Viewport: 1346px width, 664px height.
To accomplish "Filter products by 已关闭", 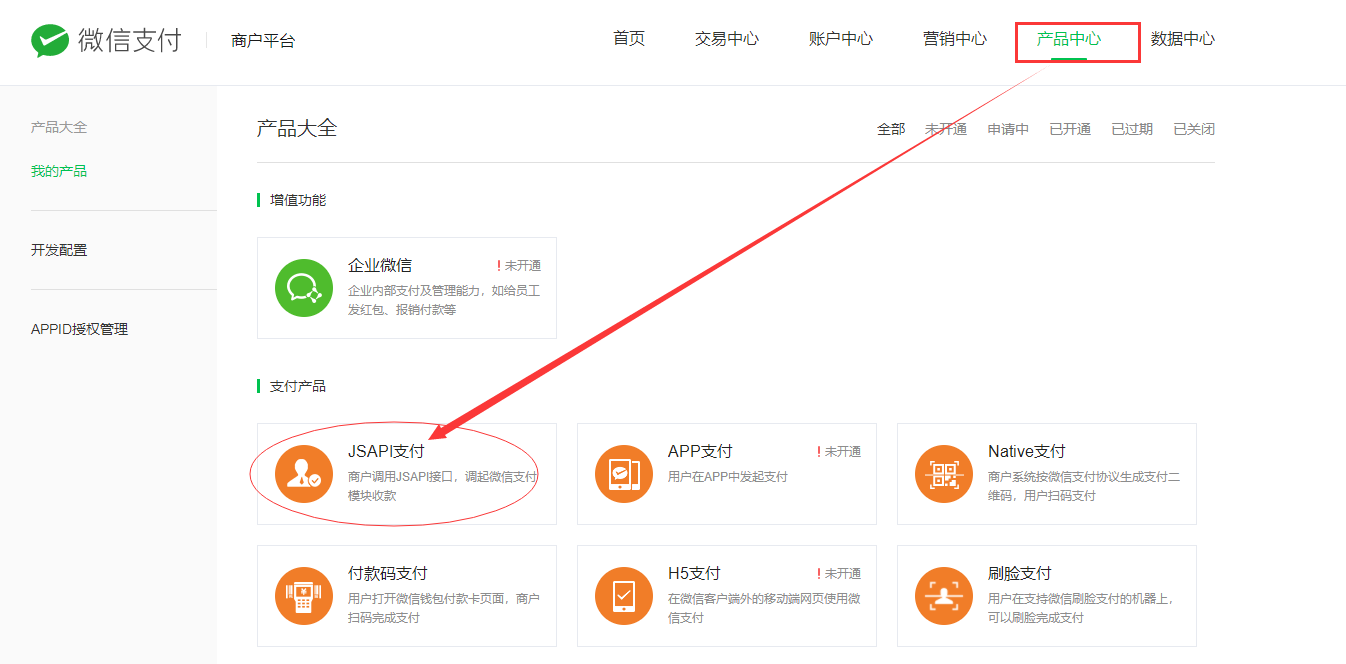I will coord(1194,129).
